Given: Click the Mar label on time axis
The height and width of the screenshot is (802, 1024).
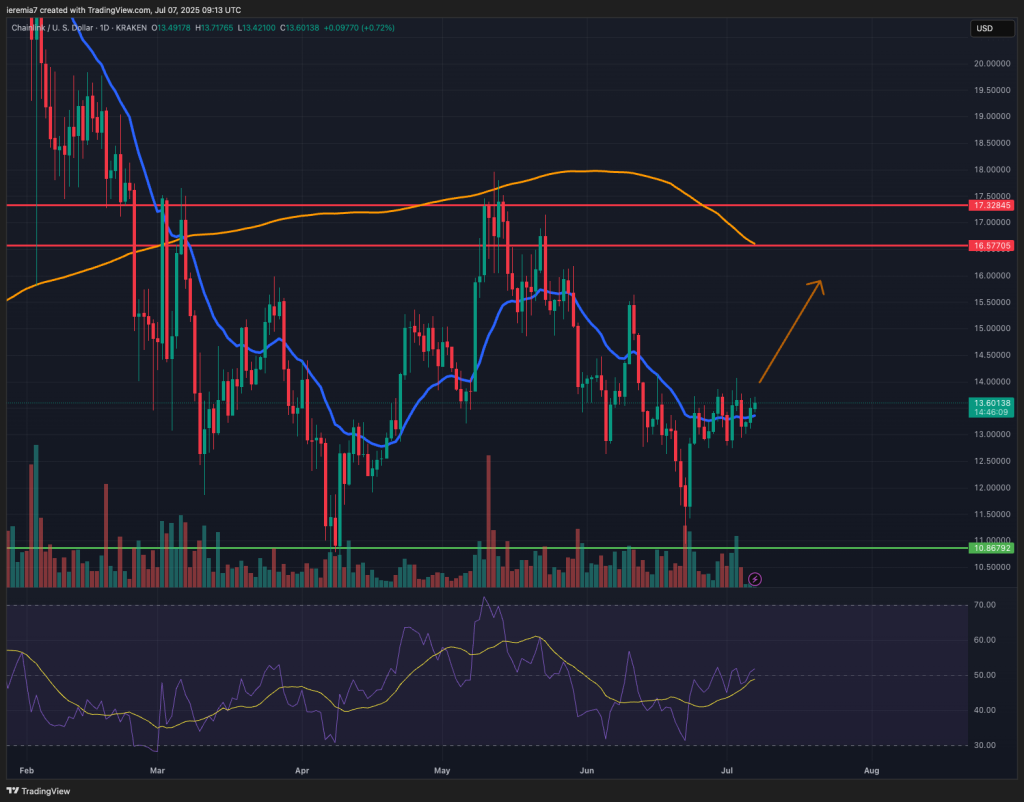Looking at the screenshot, I should point(158,771).
